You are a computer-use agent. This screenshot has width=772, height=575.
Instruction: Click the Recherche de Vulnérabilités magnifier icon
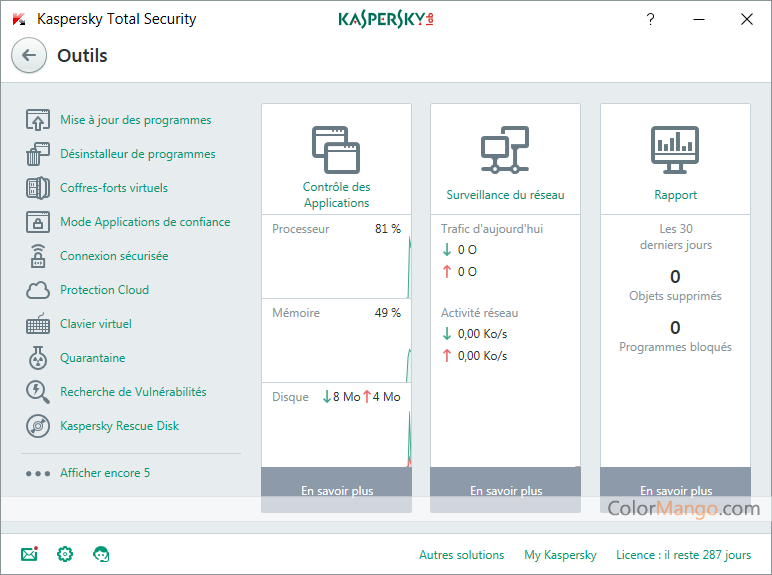coord(38,392)
